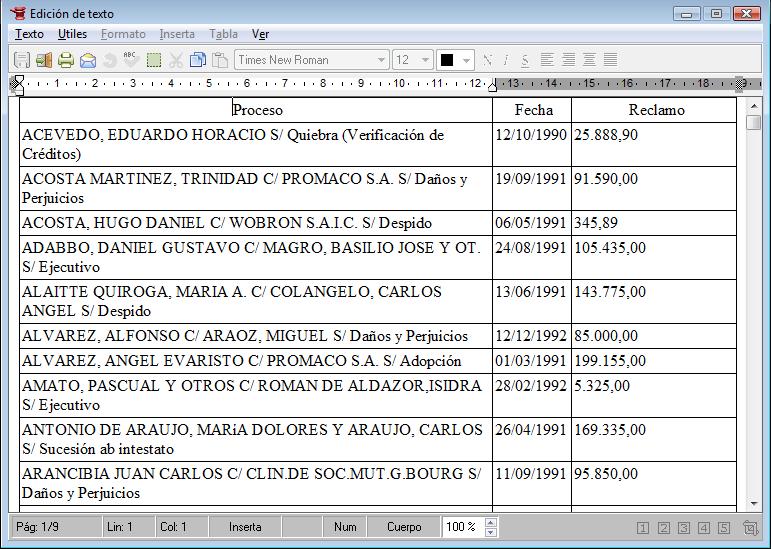The height and width of the screenshot is (549, 771).
Task: Click status bar page view 1 icon
Action: (643, 528)
